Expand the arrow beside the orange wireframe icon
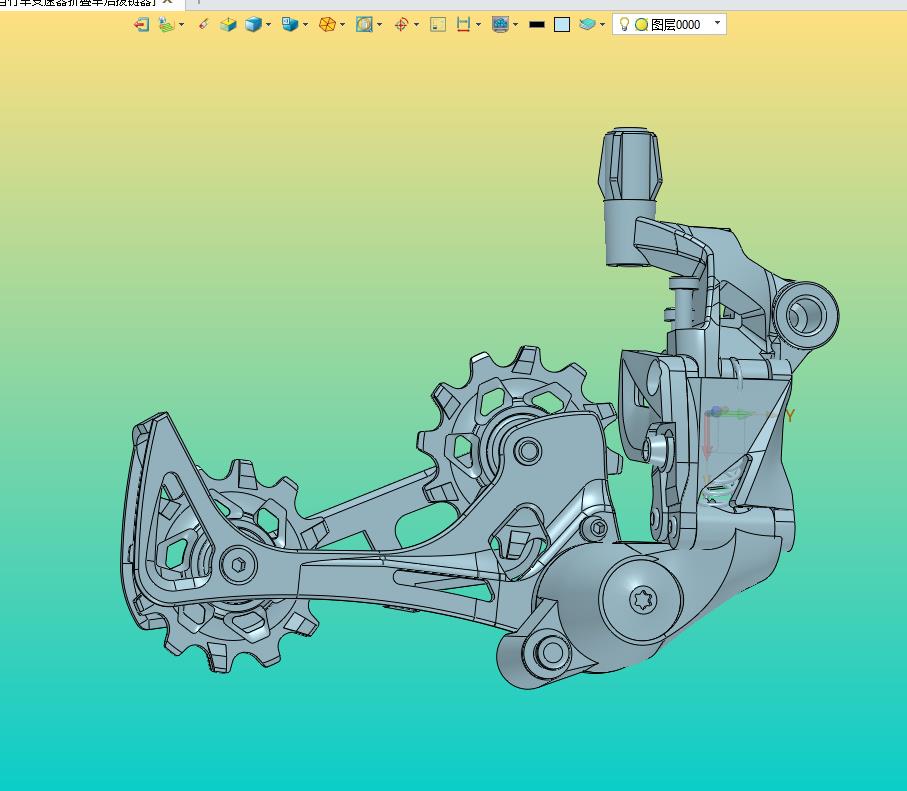 [343, 25]
